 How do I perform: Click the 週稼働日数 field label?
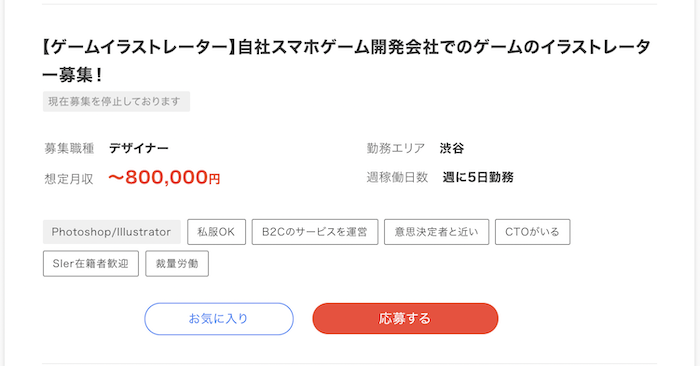click(397, 177)
